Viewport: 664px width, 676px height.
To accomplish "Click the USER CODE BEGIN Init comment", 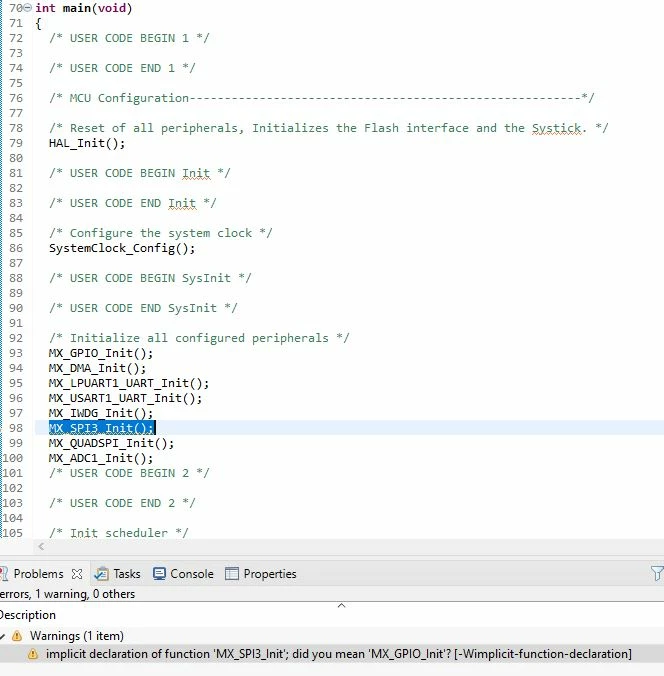I will pyautogui.click(x=140, y=173).
